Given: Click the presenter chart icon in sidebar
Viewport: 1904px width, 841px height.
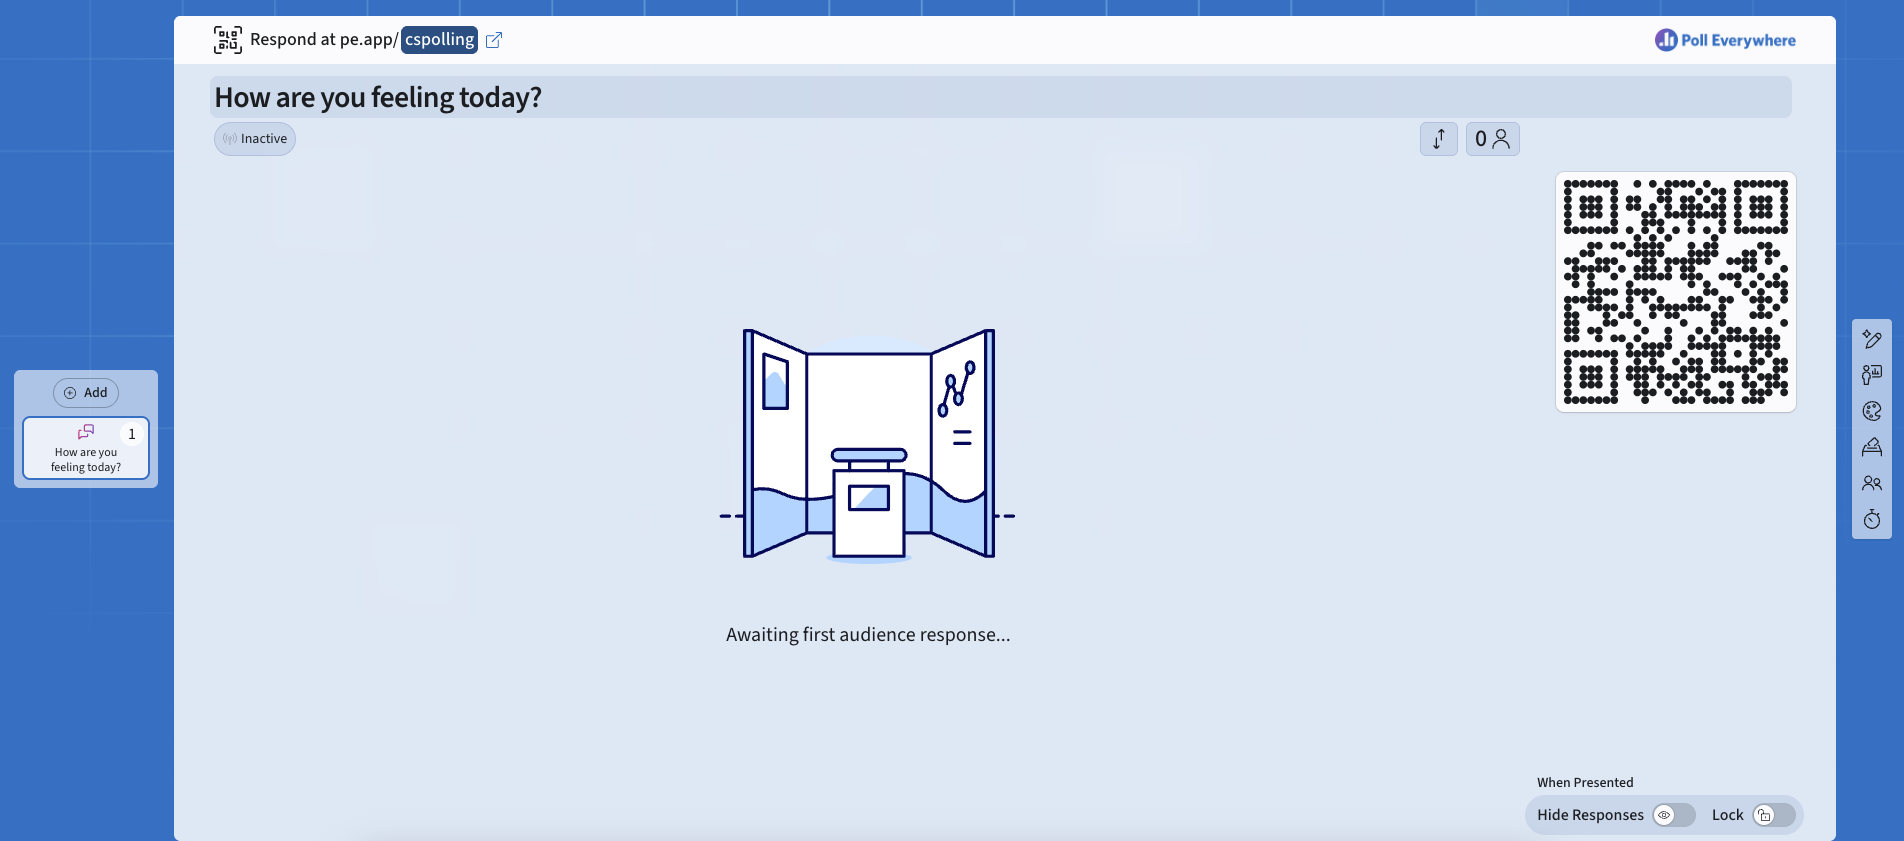Looking at the screenshot, I should [x=1872, y=375].
